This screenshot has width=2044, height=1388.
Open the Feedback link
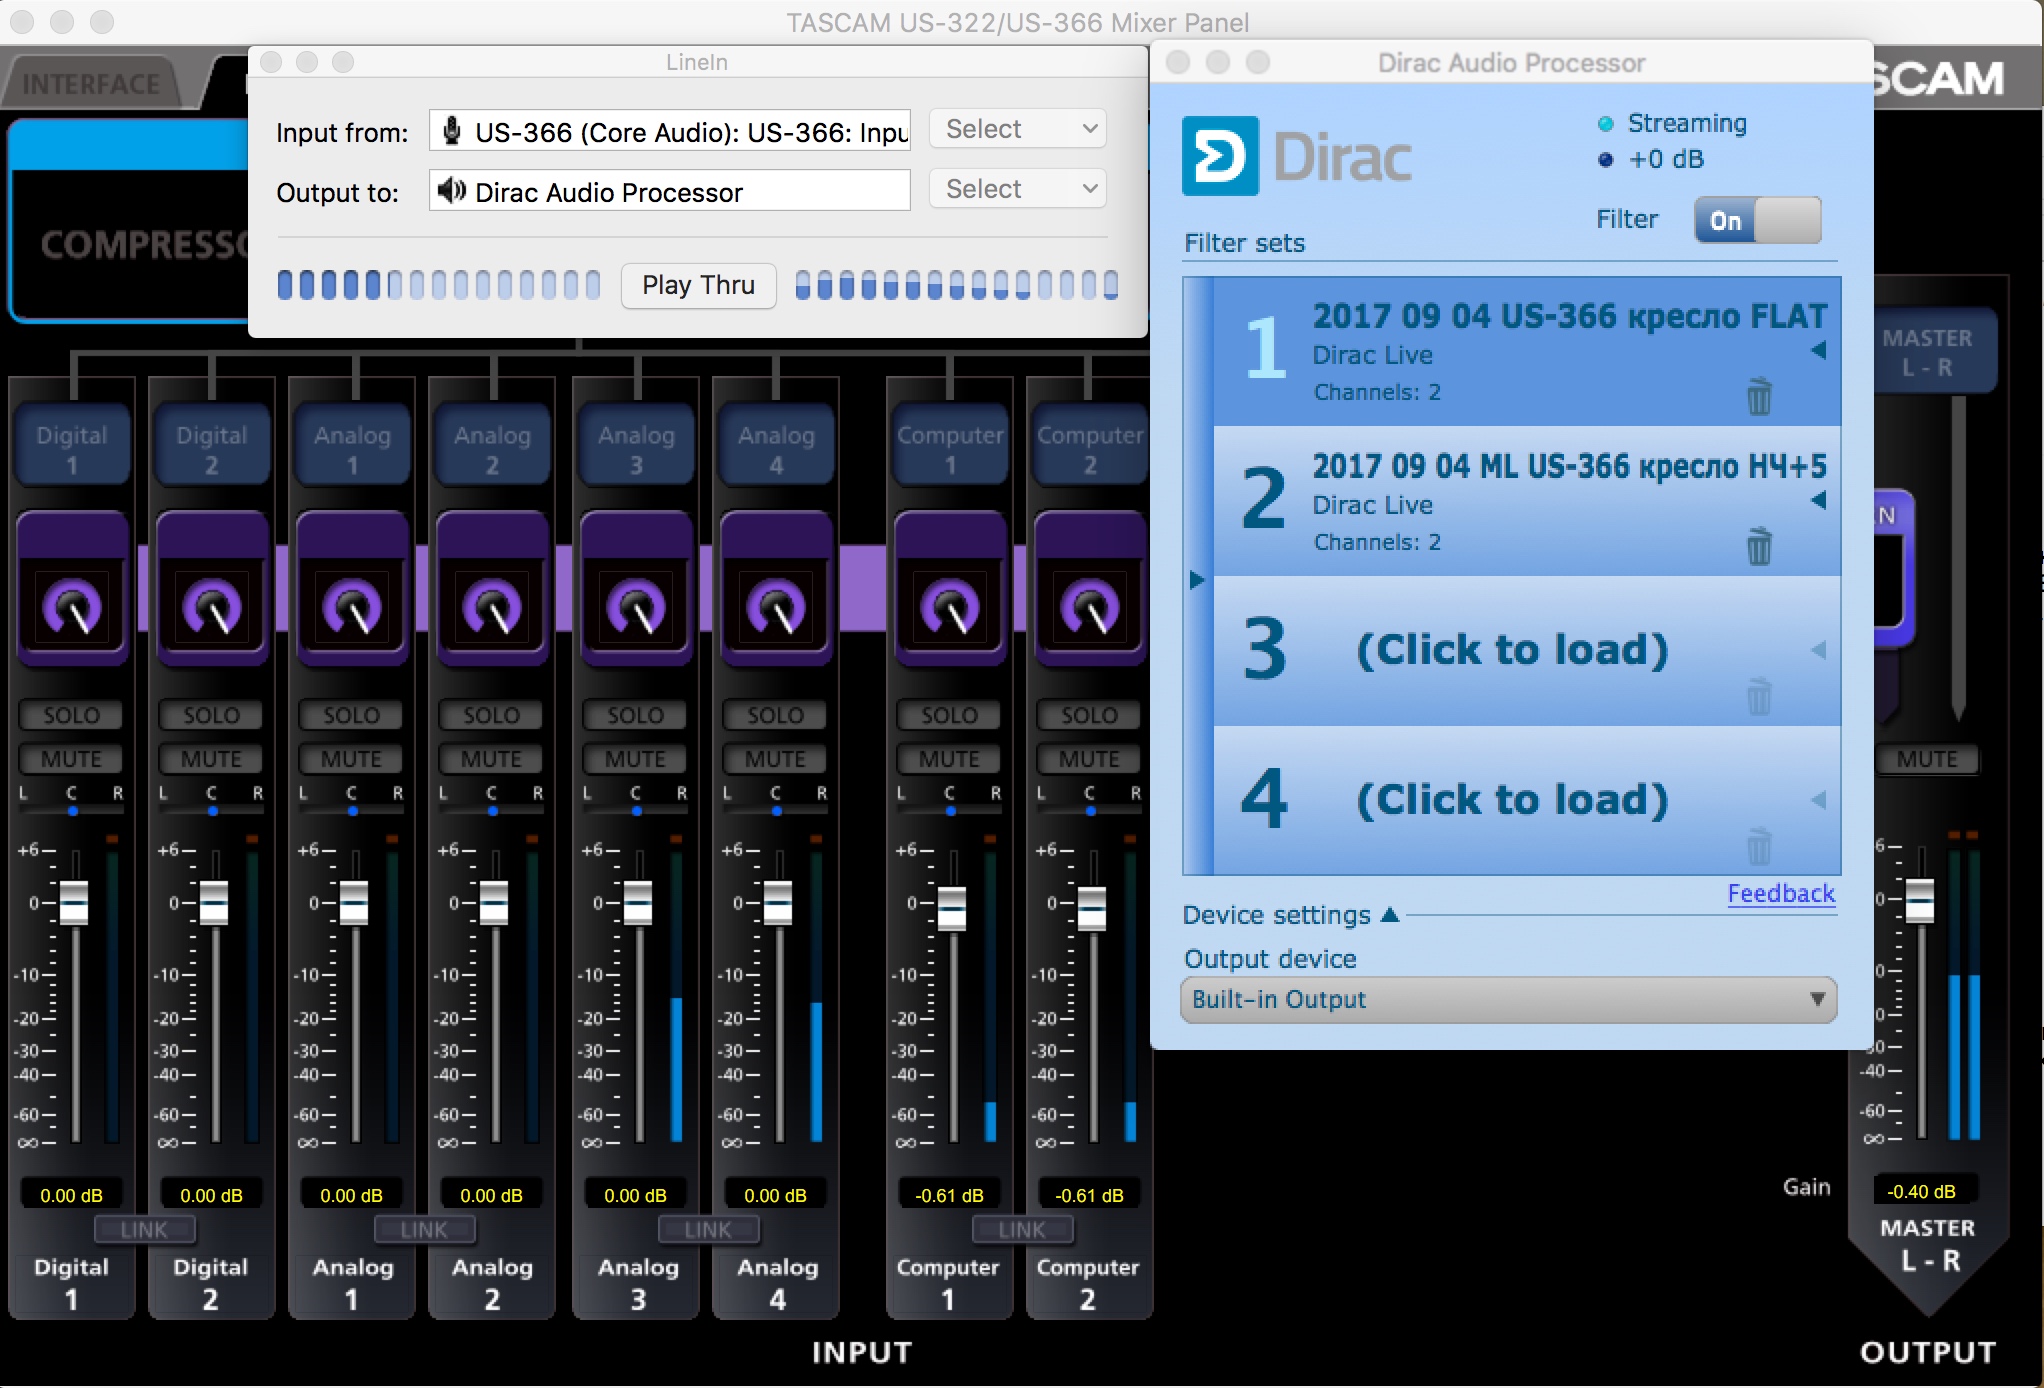[x=1781, y=893]
